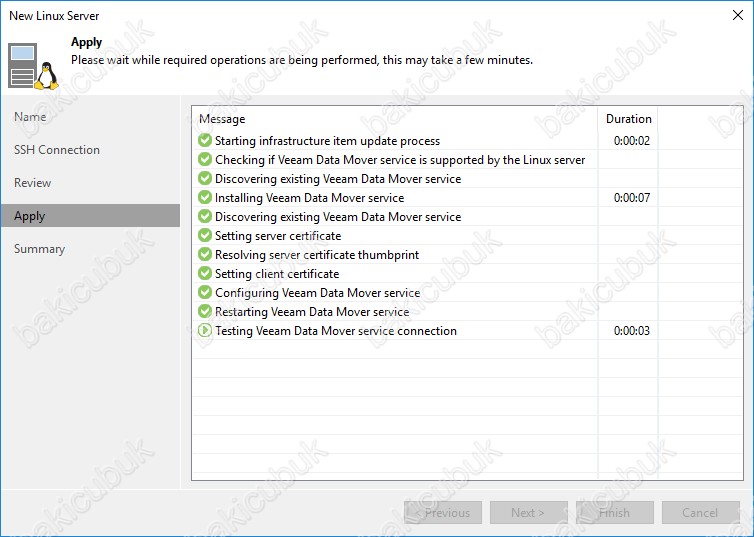Click the Next button
This screenshot has height=537, width=754.
(x=528, y=512)
